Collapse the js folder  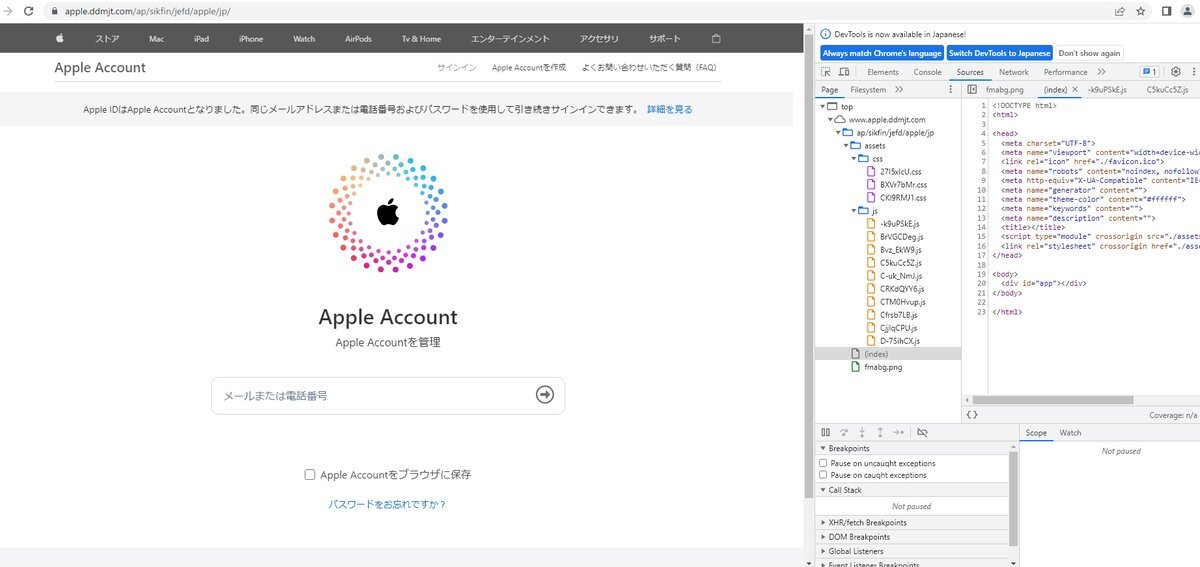click(854, 211)
